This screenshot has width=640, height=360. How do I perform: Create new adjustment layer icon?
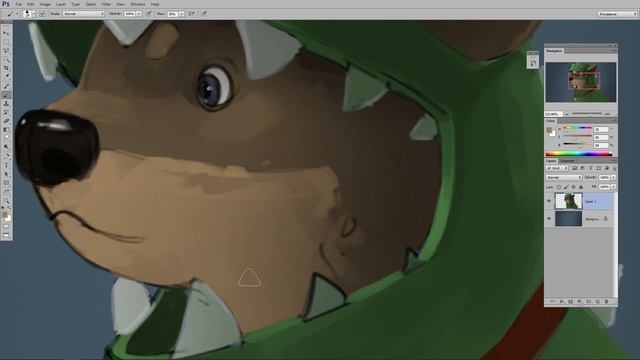(x=580, y=302)
